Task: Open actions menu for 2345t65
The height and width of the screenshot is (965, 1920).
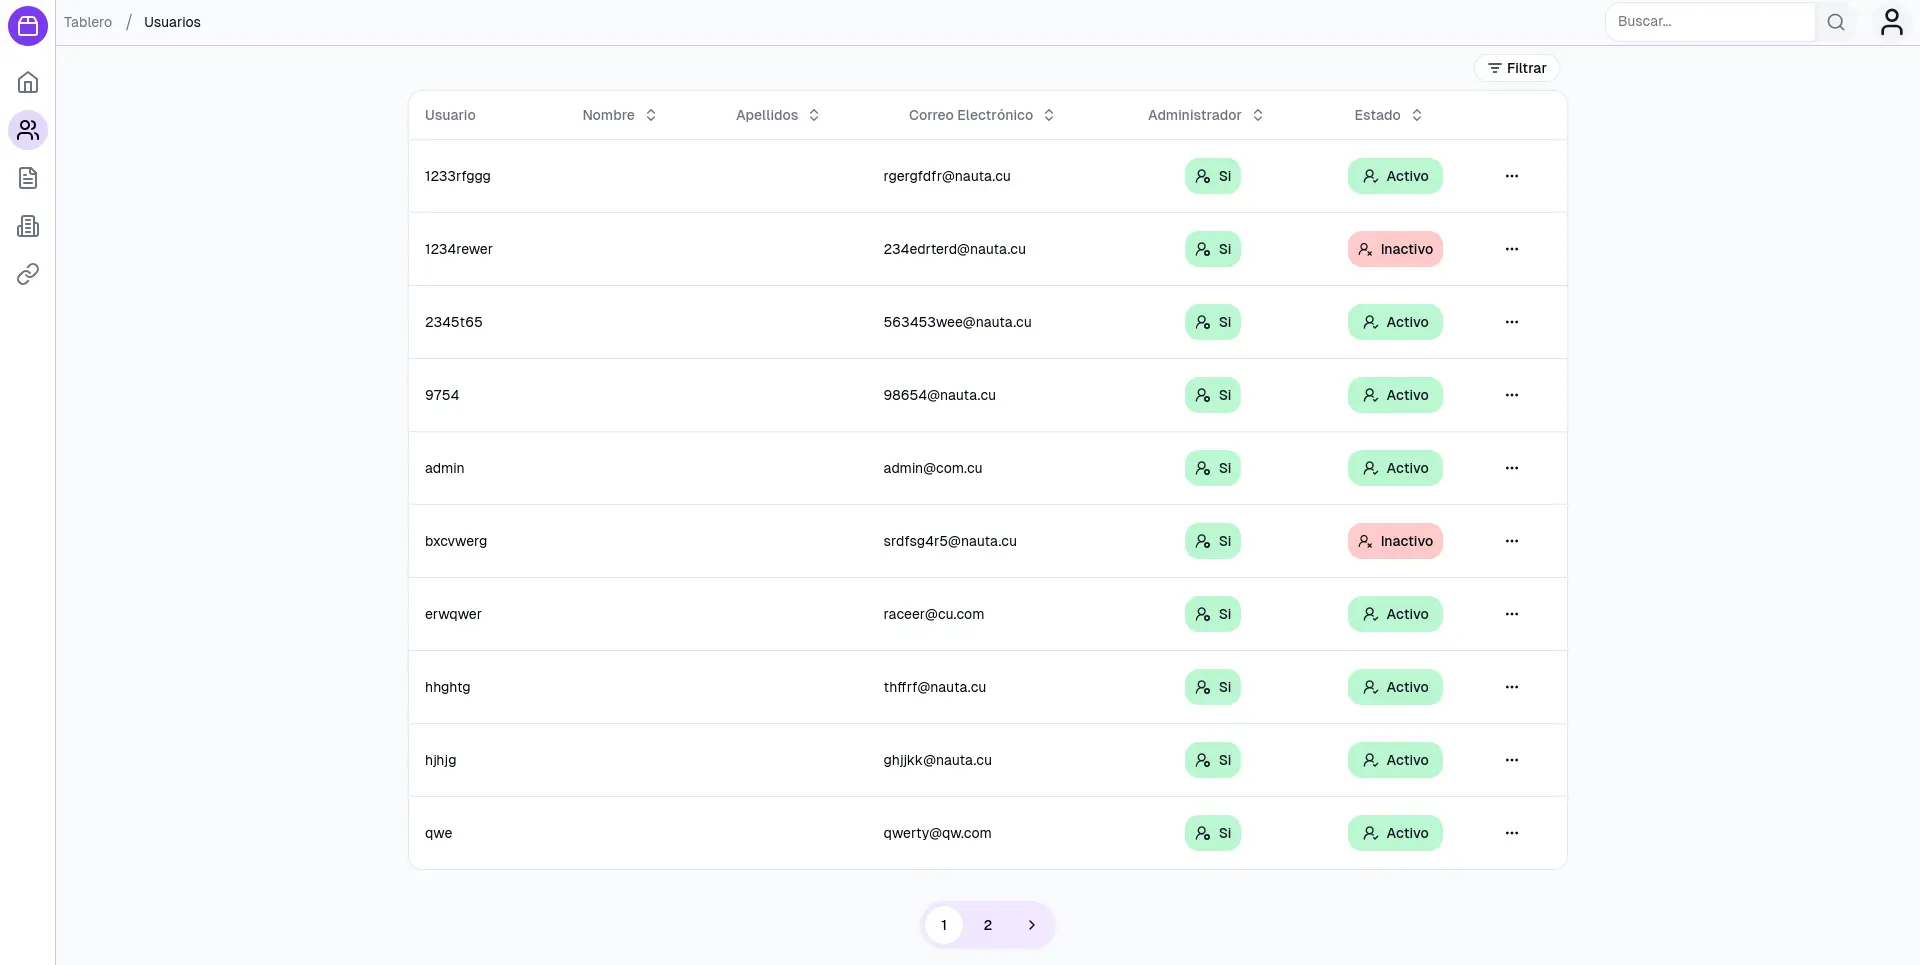Action: pyautogui.click(x=1512, y=322)
